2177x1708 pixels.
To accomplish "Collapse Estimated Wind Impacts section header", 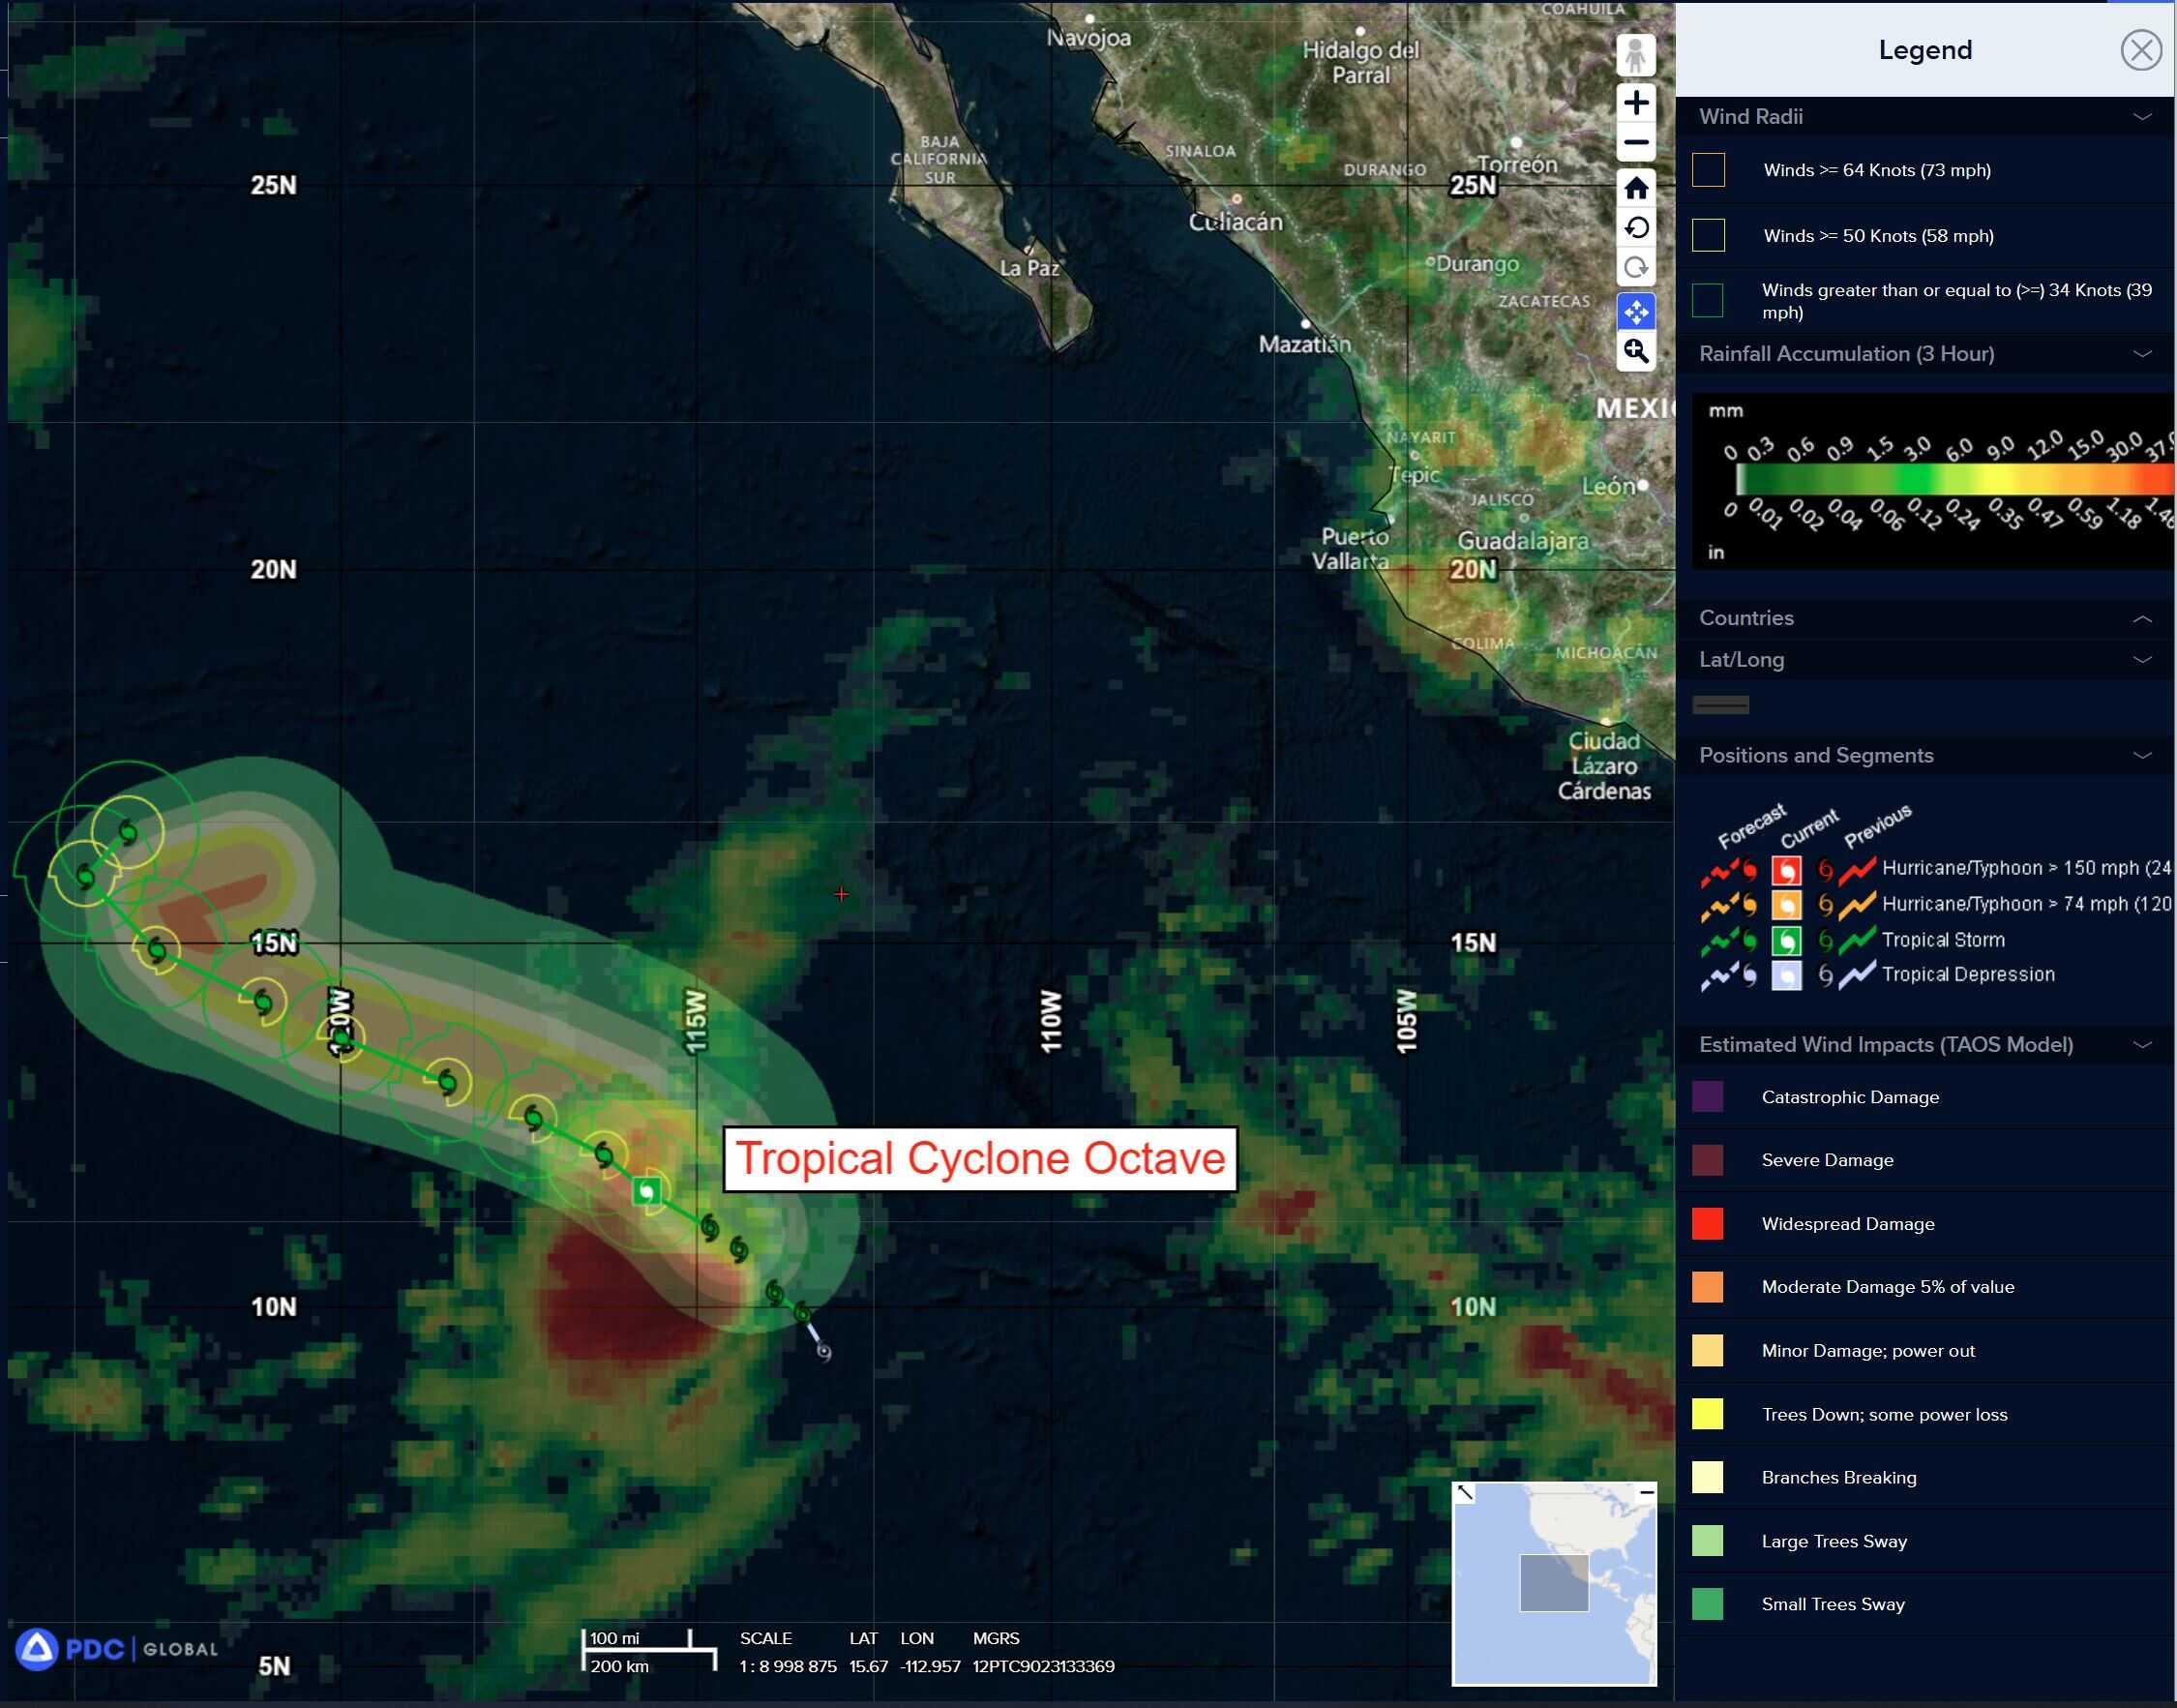I will 2141,1045.
